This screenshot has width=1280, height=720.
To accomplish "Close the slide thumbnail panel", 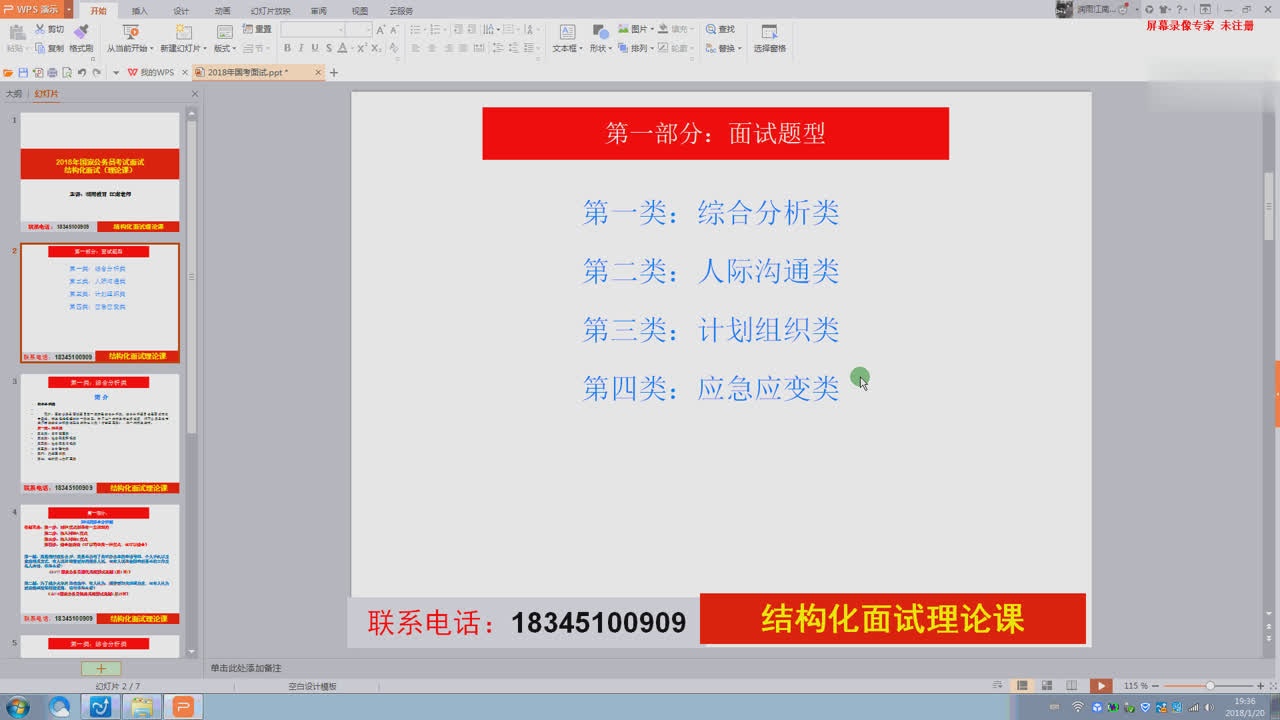I will click(195, 94).
